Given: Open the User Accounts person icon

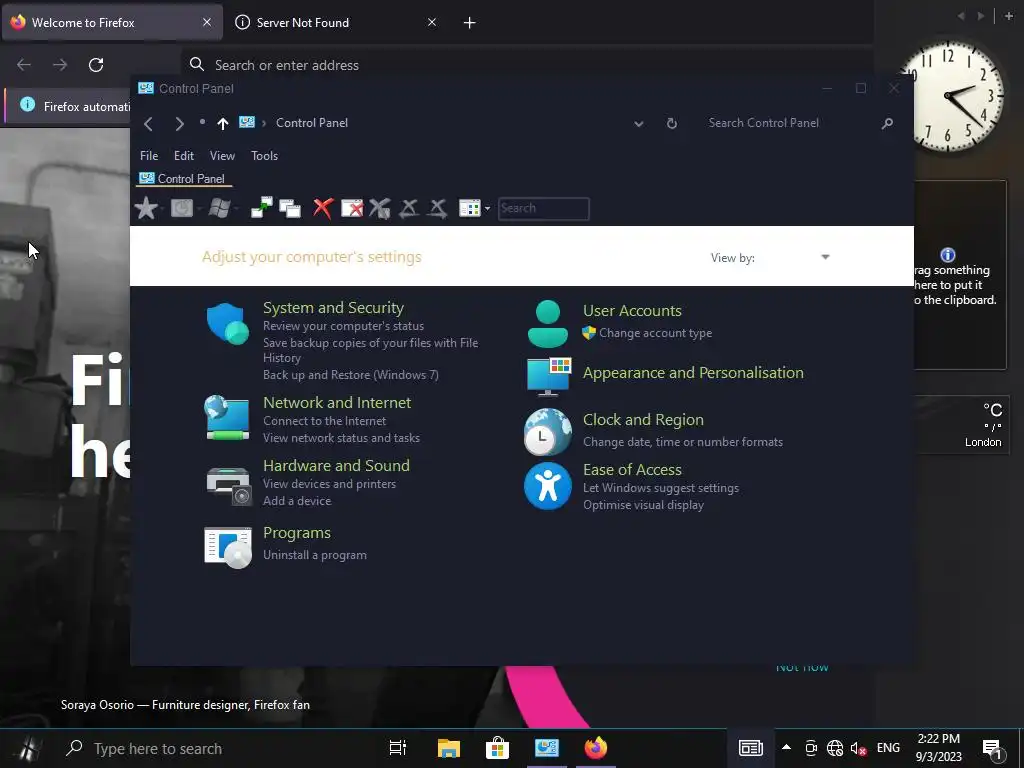Looking at the screenshot, I should [x=547, y=324].
